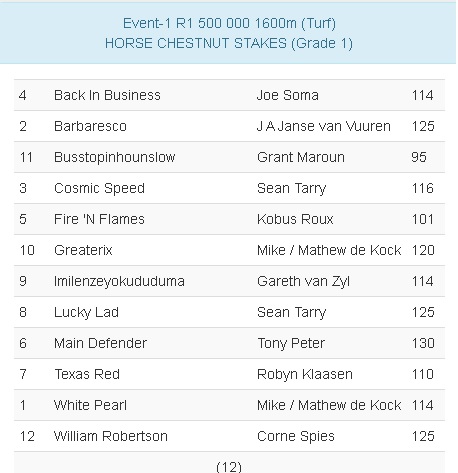
Task: Open the White Pearl entry
Action: tap(90, 405)
